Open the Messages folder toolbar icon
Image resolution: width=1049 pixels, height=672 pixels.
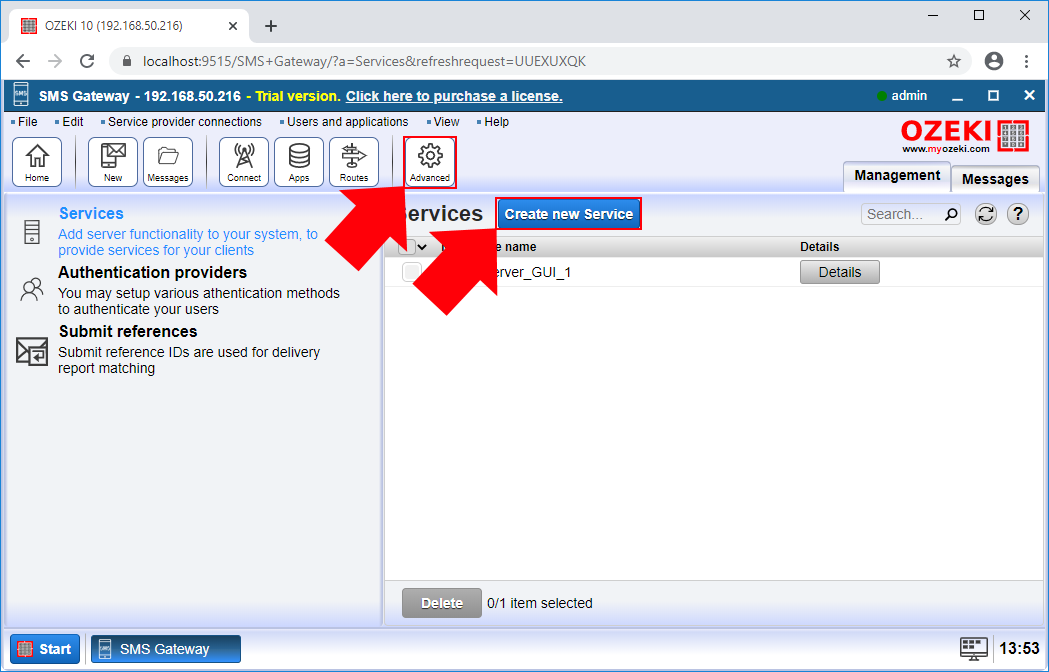coord(168,162)
